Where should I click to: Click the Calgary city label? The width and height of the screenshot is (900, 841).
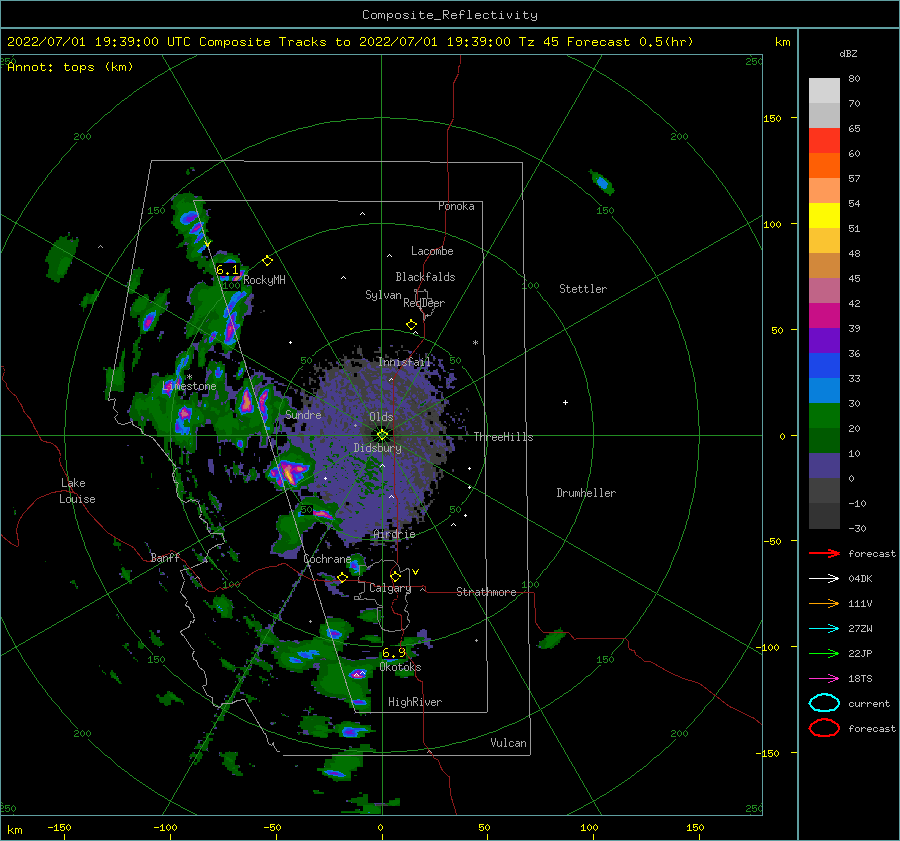click(x=390, y=588)
